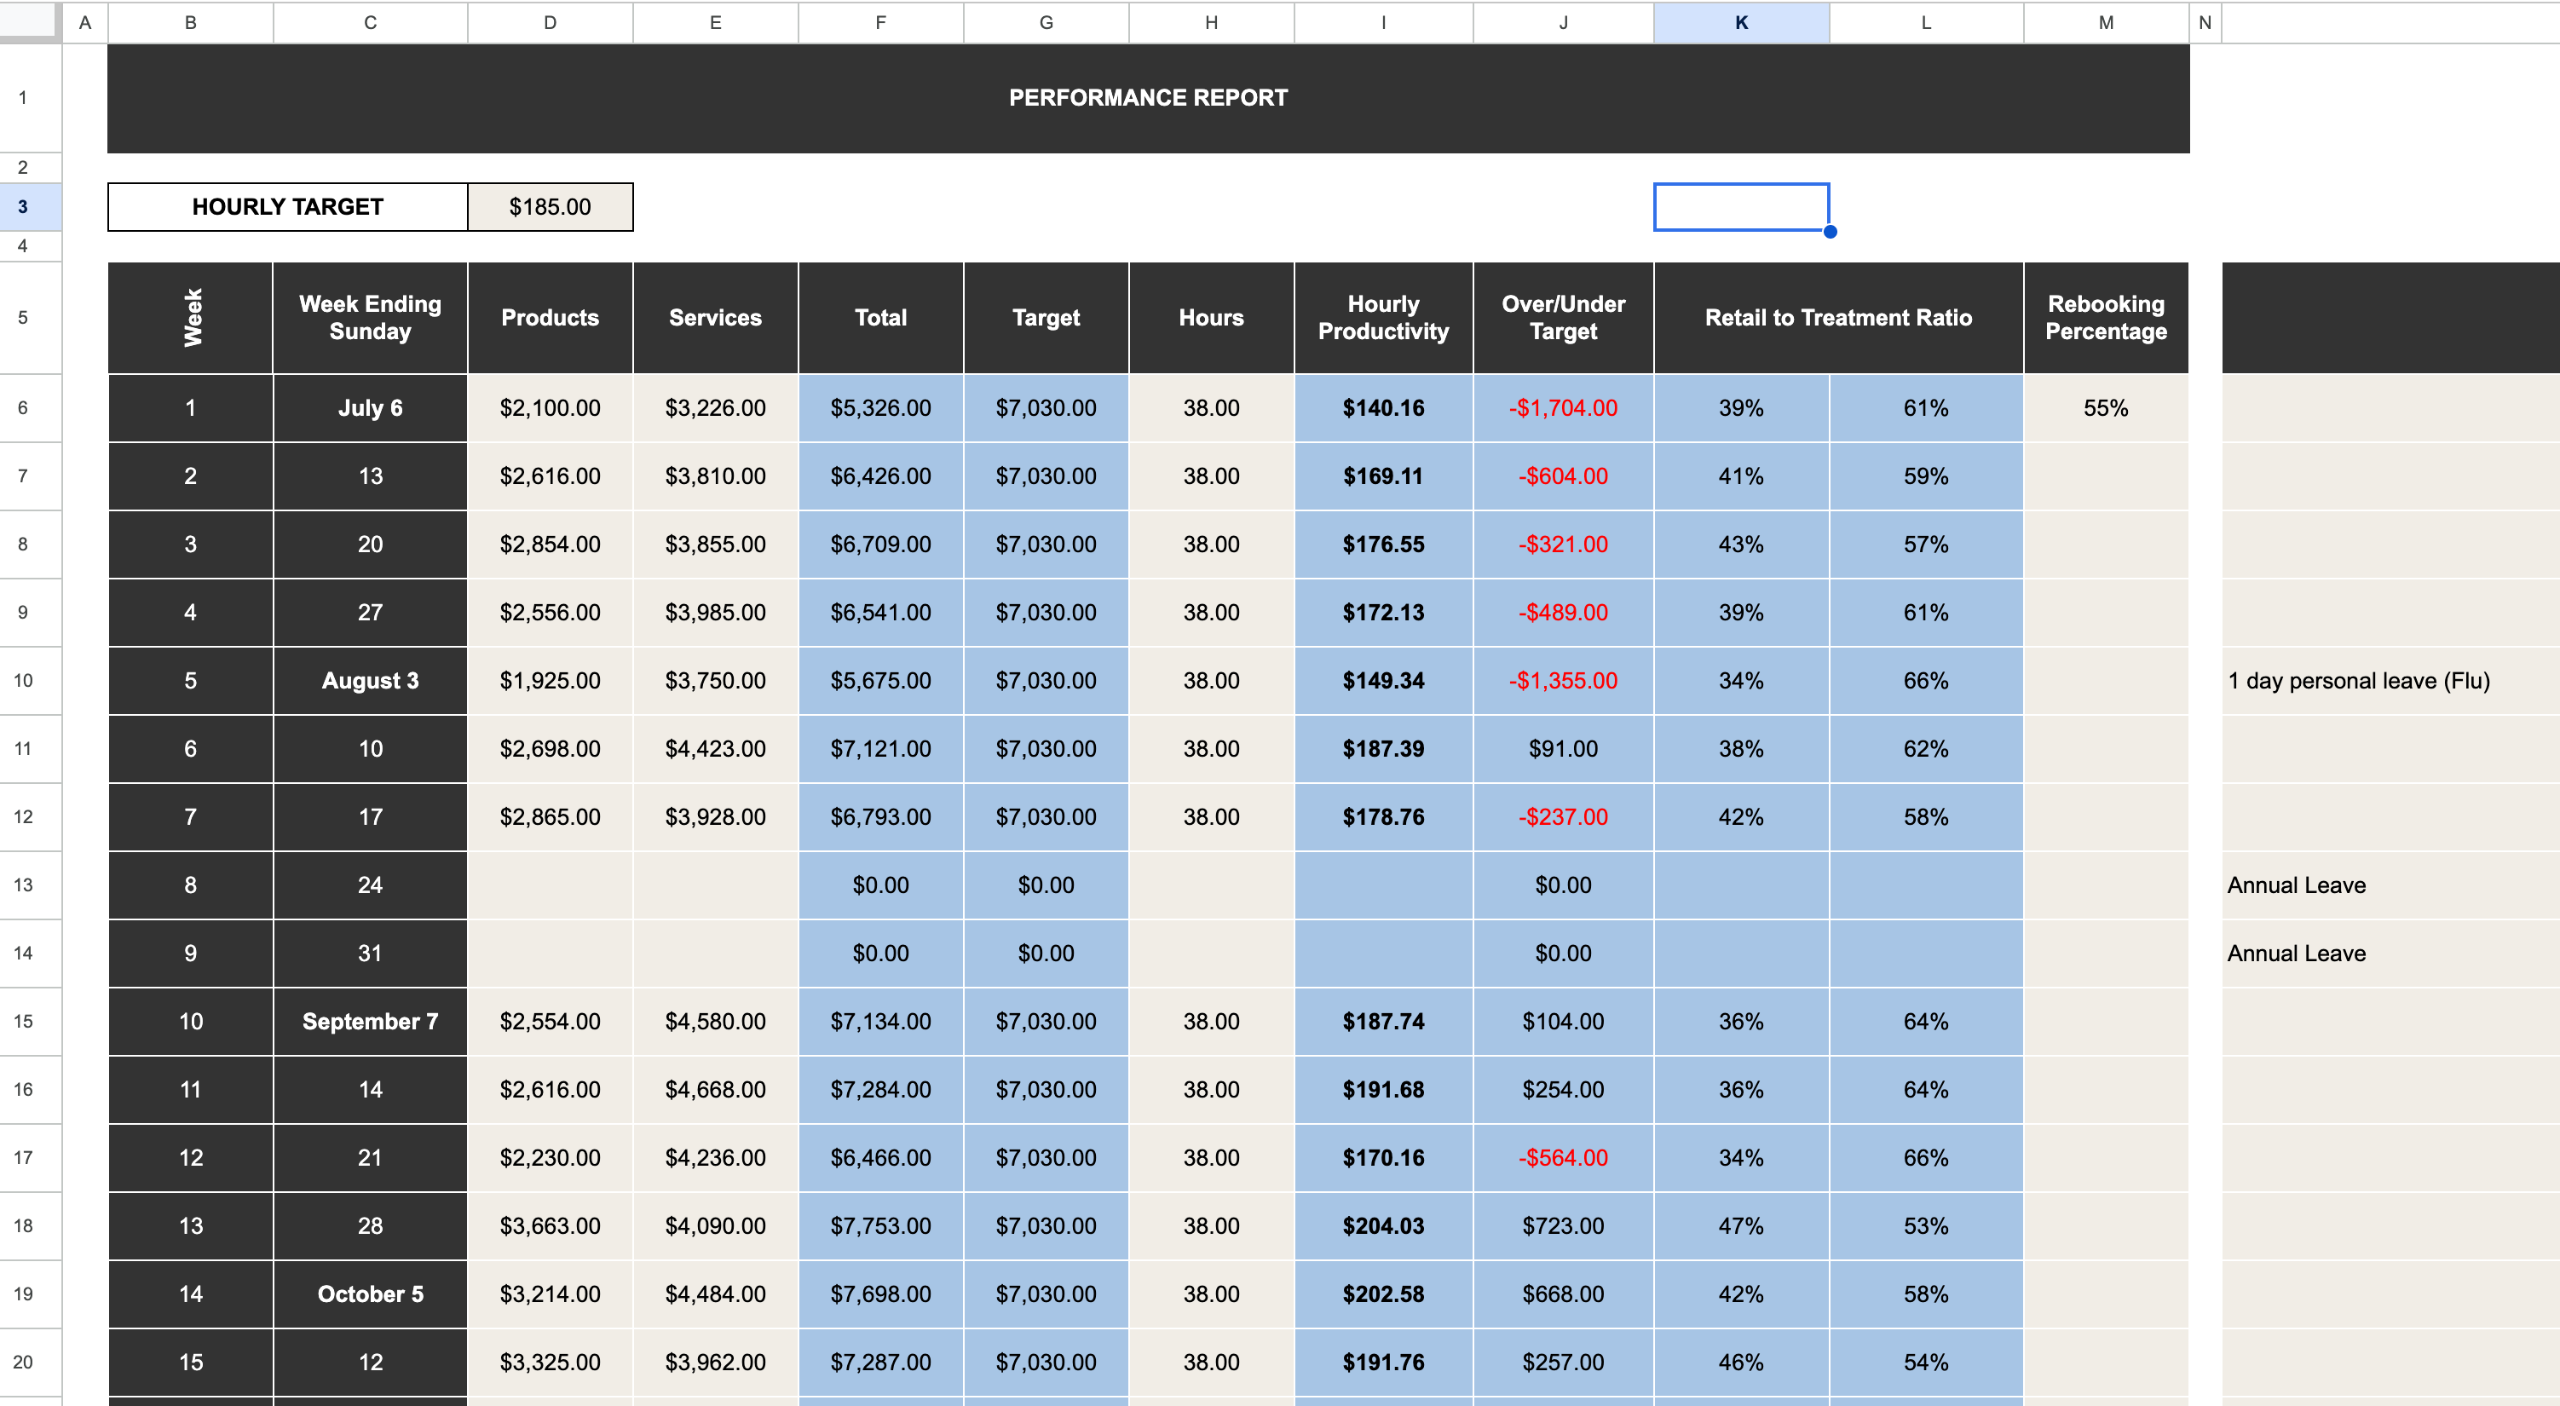
Task: Select the -$1,704.00 over/under cell
Action: coord(1563,408)
